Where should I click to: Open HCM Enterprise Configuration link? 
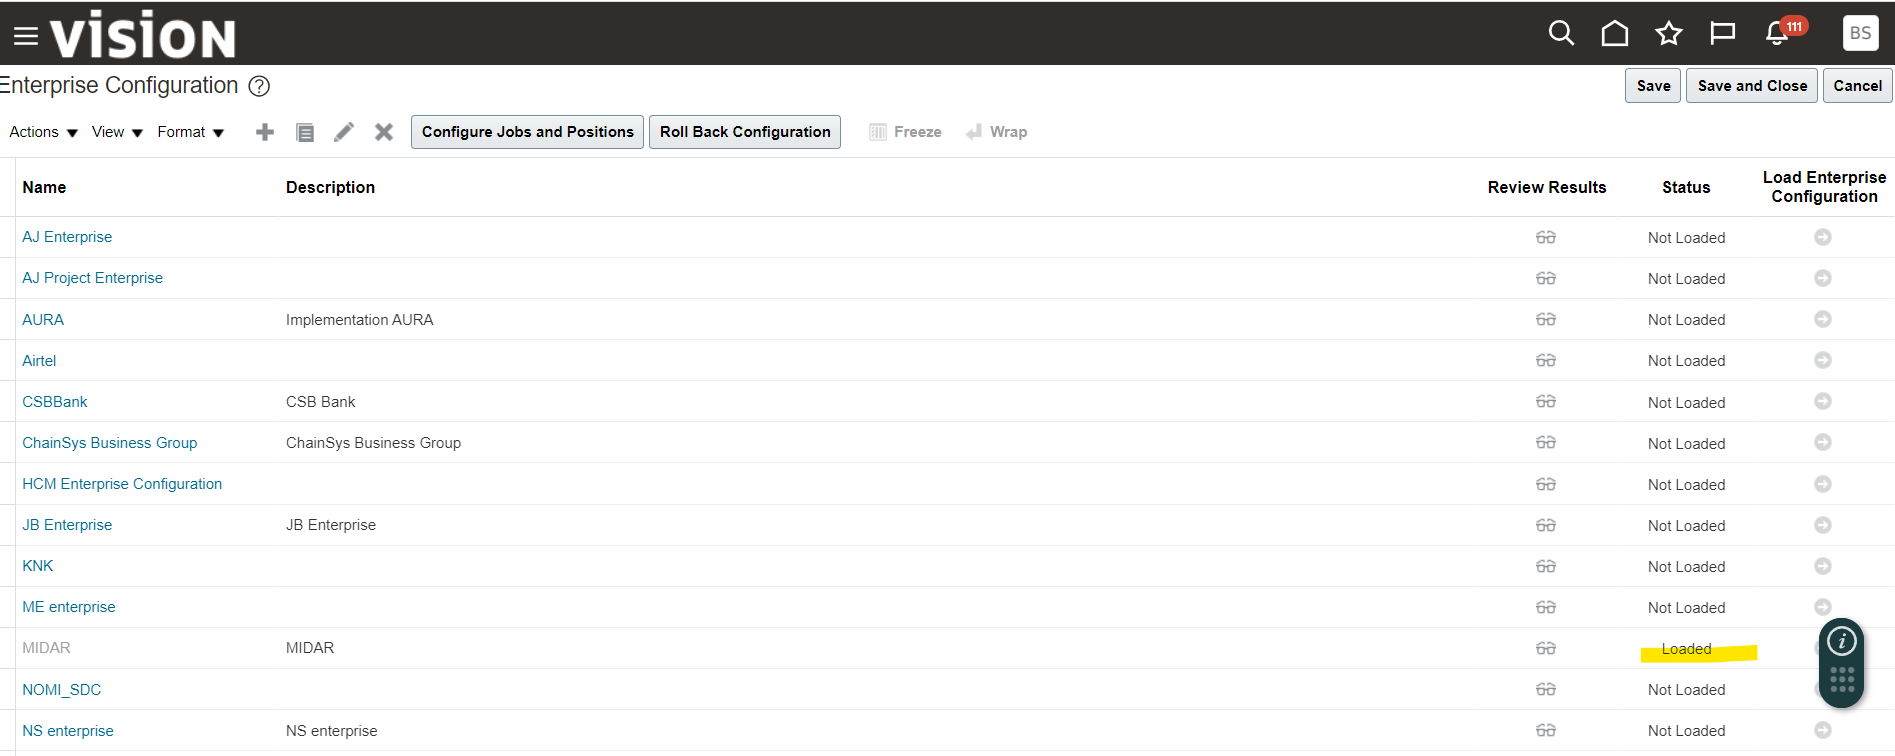point(122,484)
